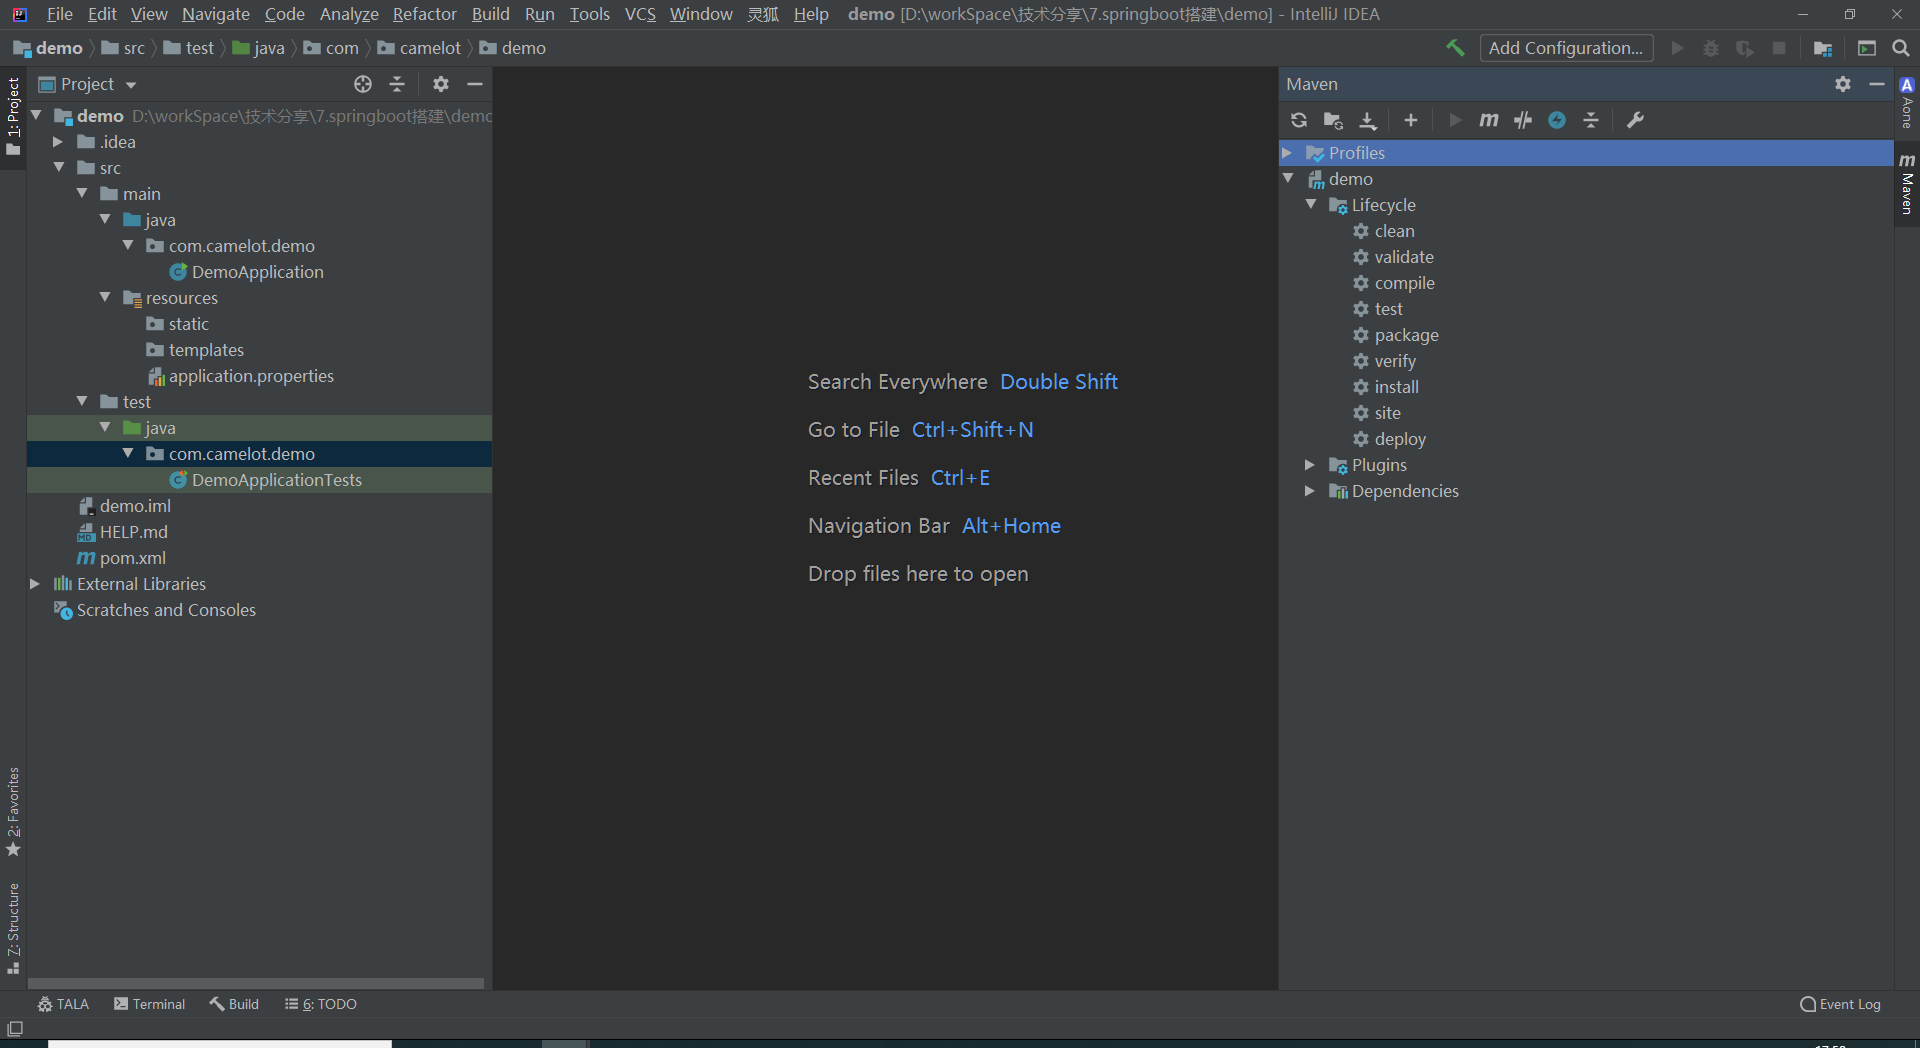Hide the Maven tool window
The image size is (1920, 1048).
[x=1877, y=84]
